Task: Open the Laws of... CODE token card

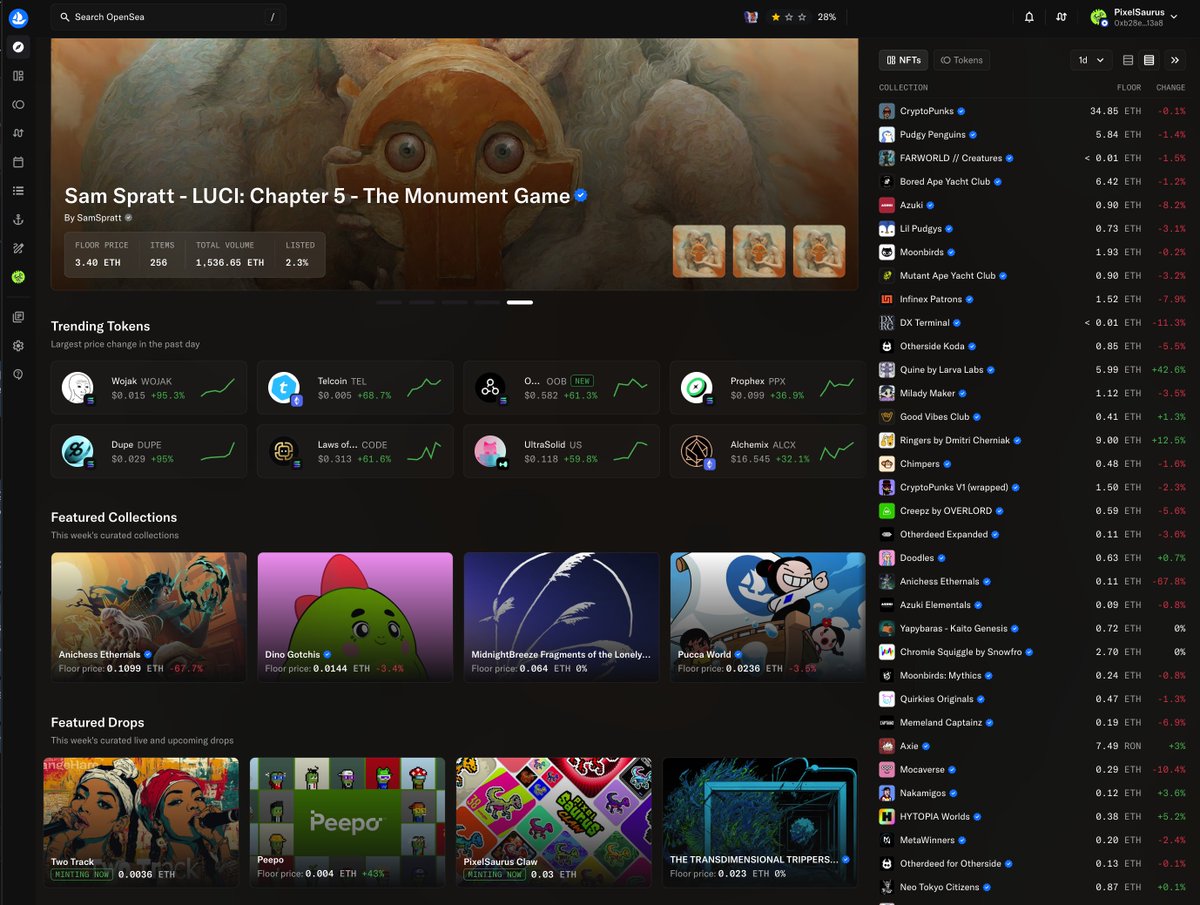Action: tap(355, 452)
